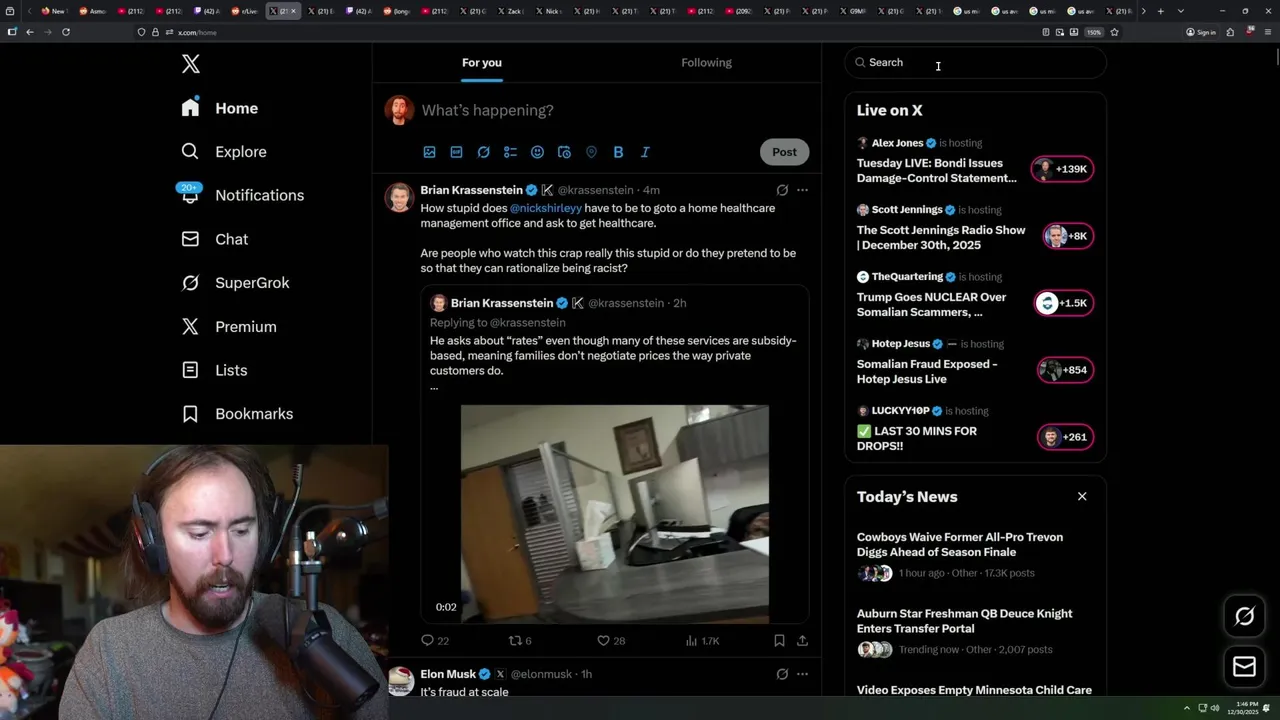Viewport: 1280px width, 720px height.
Task: Open Explore from the sidebar
Action: [x=223, y=152]
